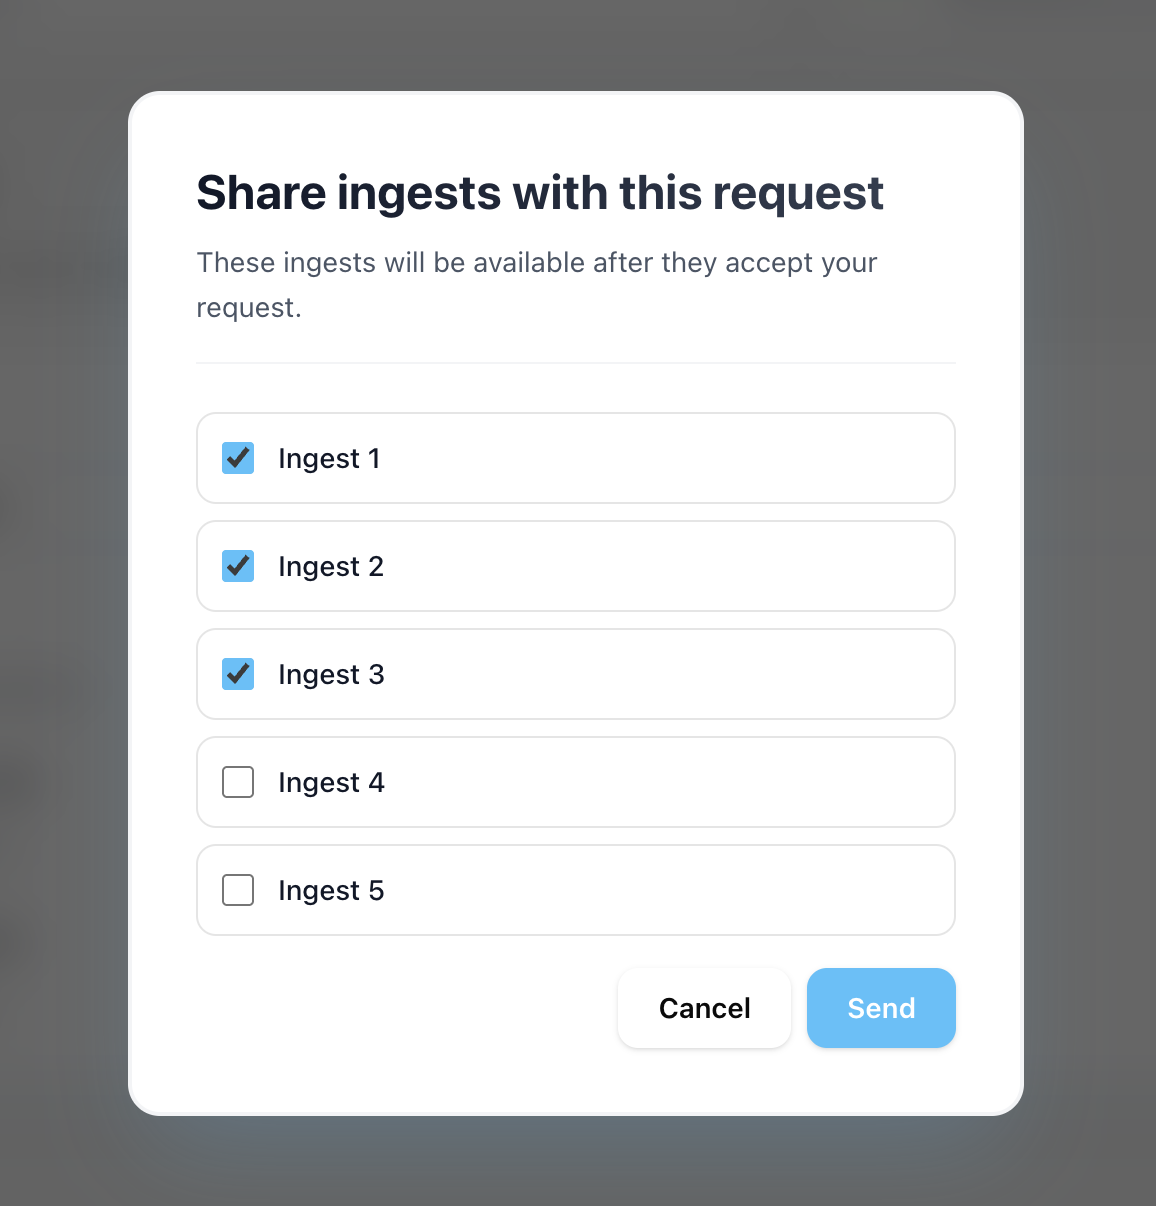Click the divider below the description
The width and height of the screenshot is (1156, 1206).
click(576, 361)
